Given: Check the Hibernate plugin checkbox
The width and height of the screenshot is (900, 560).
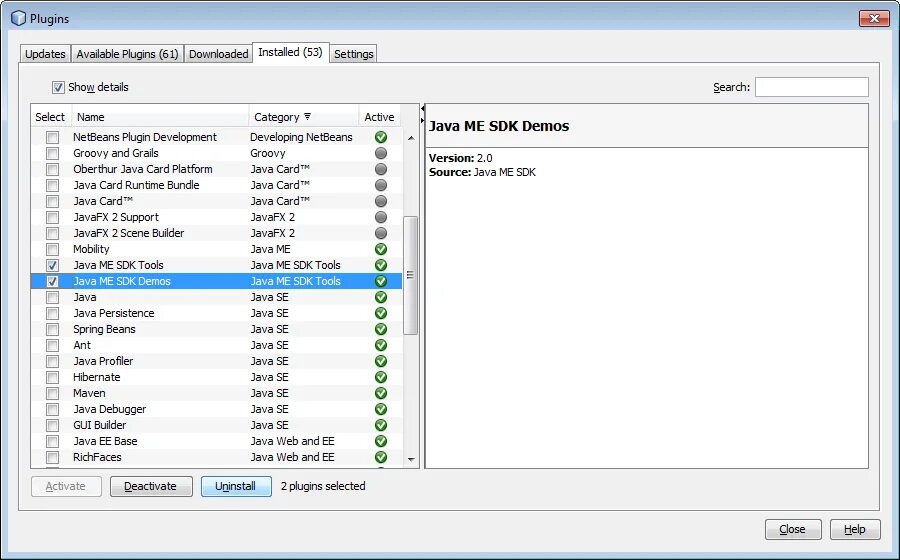Looking at the screenshot, I should tap(52, 378).
